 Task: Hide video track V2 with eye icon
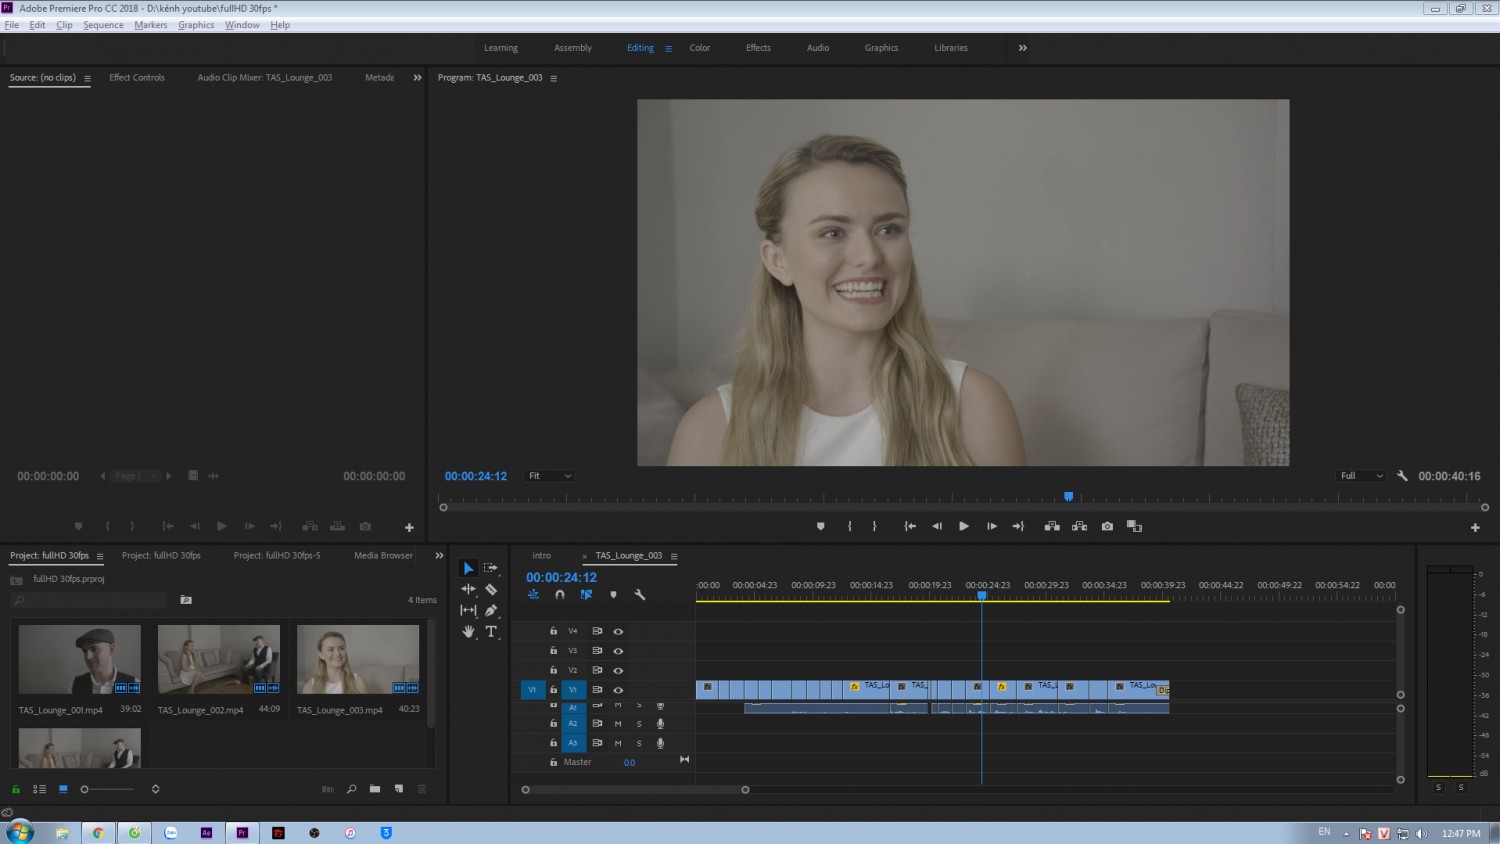(618, 671)
